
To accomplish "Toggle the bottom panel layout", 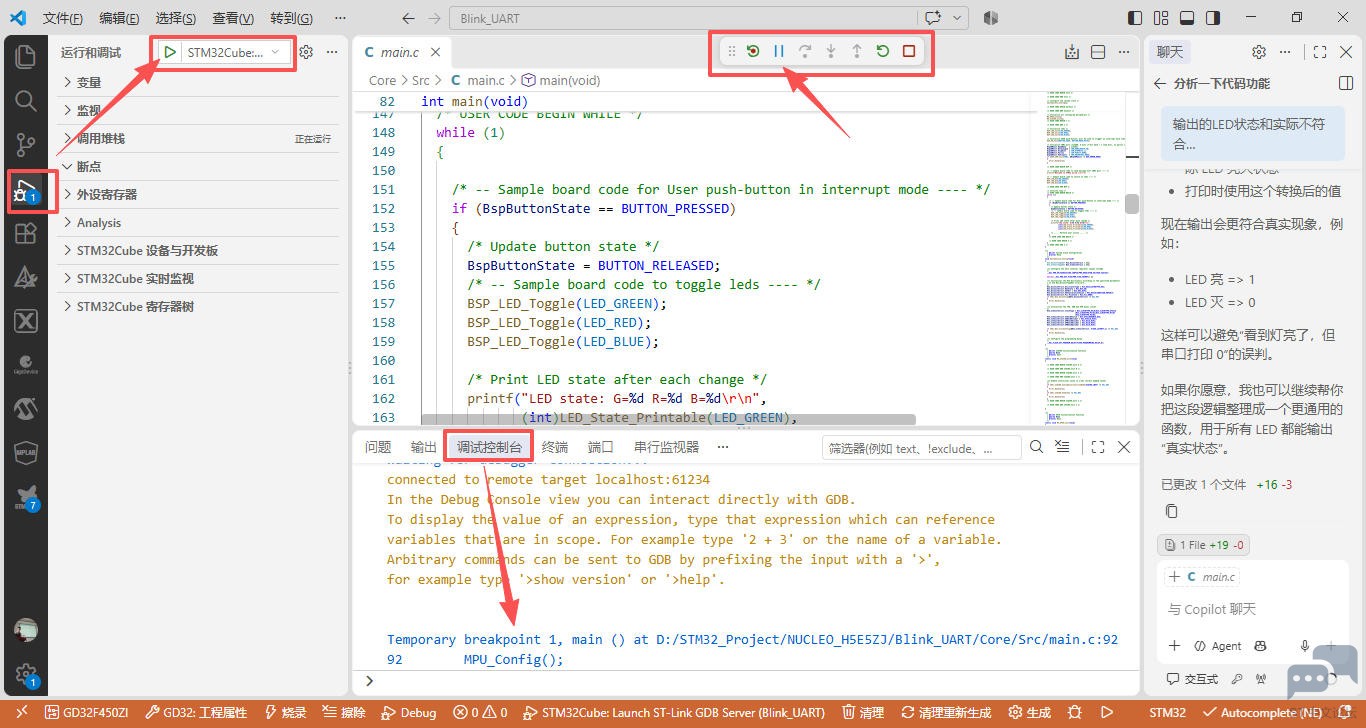I will (x=1187, y=18).
